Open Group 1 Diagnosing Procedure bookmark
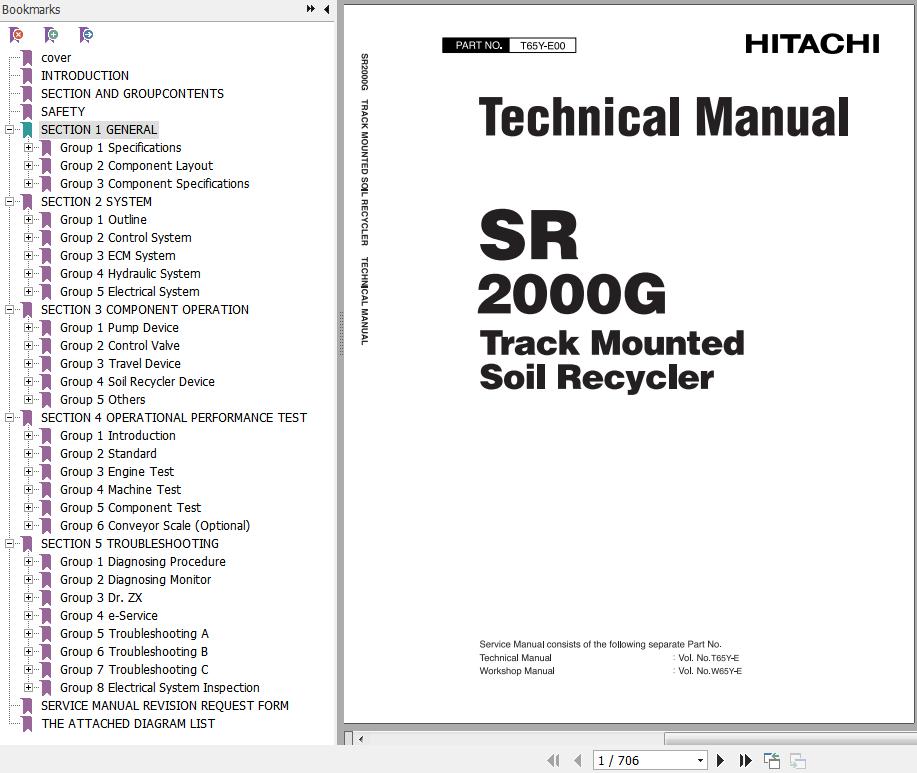This screenshot has height=773, width=917. (143, 562)
